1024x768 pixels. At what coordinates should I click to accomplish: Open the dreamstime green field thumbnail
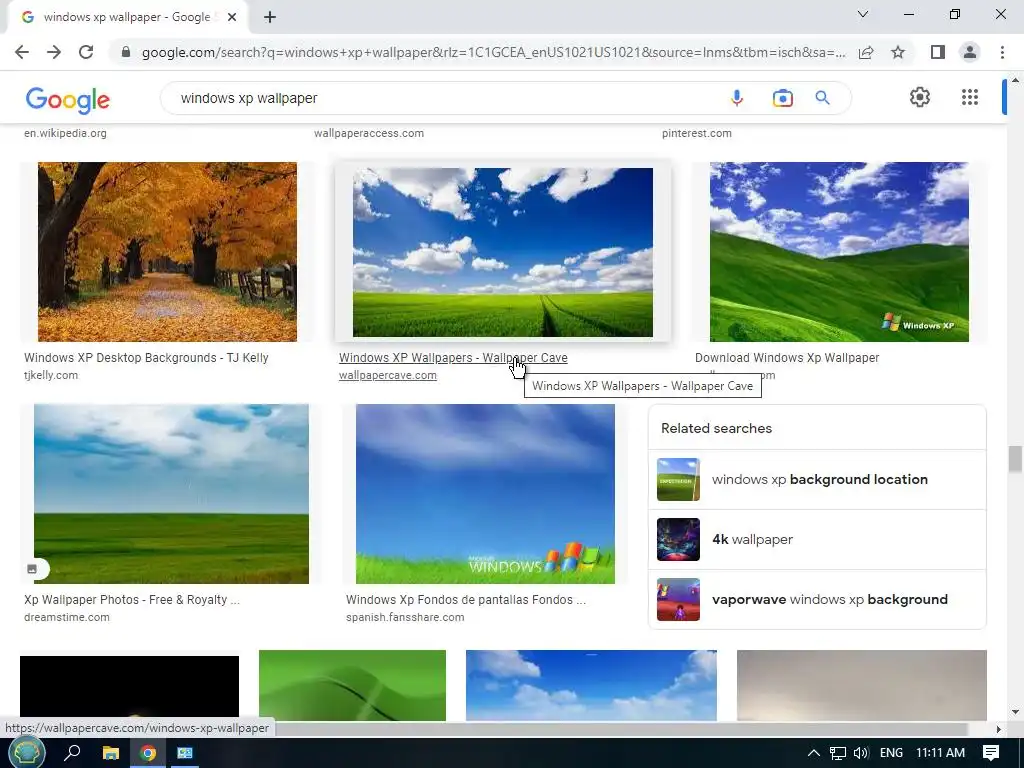(x=171, y=494)
